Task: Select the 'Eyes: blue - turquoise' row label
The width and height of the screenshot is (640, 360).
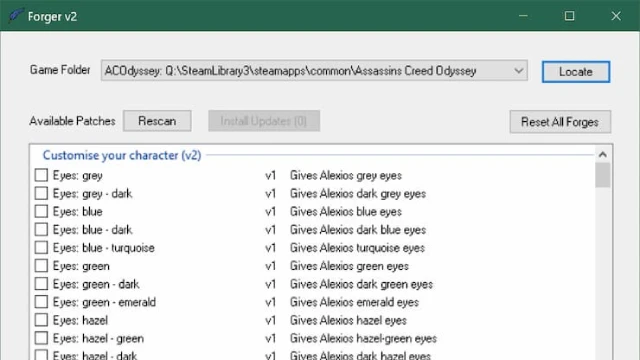Action: coord(104,248)
